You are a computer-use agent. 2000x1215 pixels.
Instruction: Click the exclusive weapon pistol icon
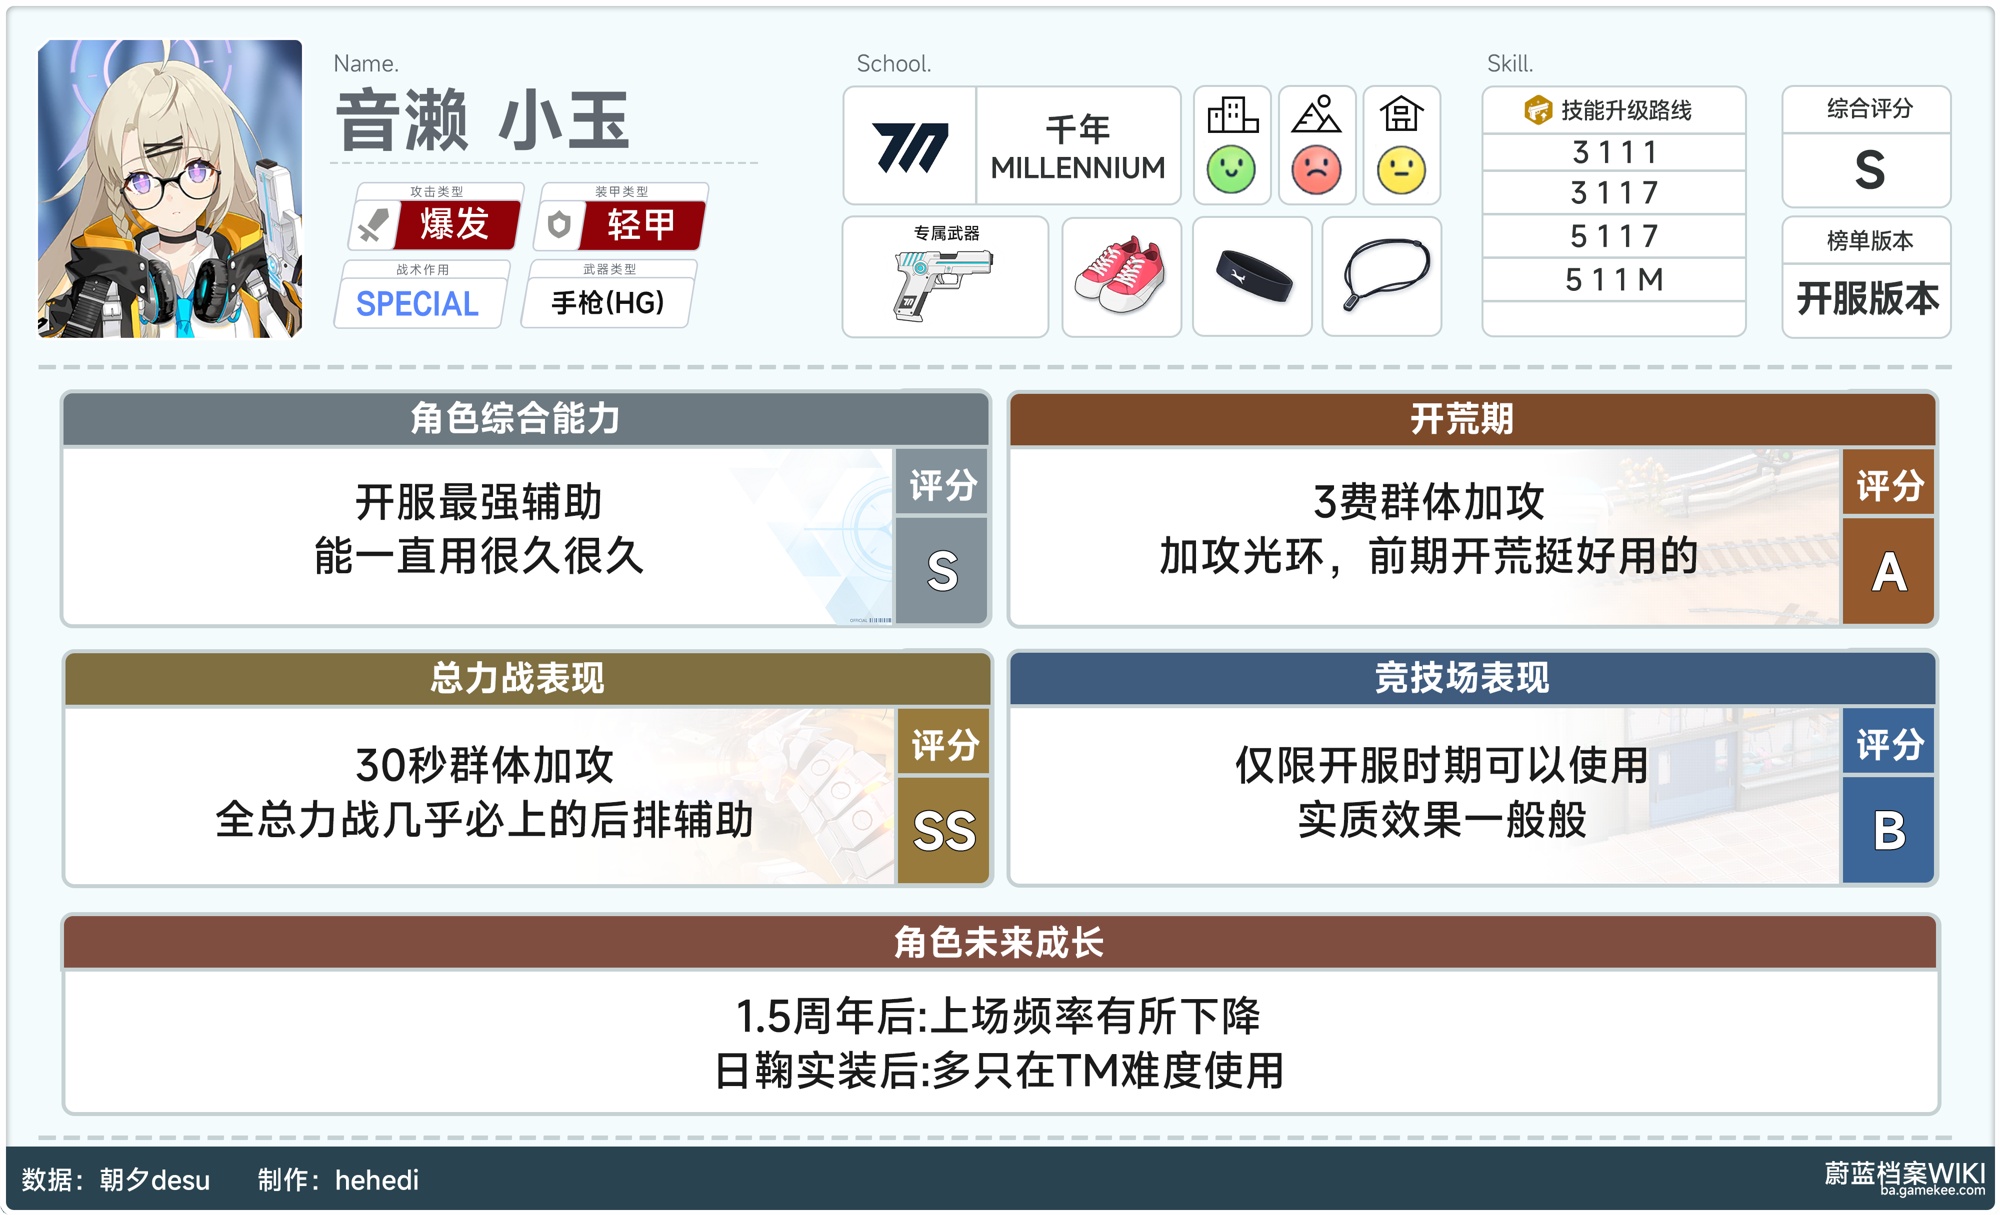pos(943,282)
